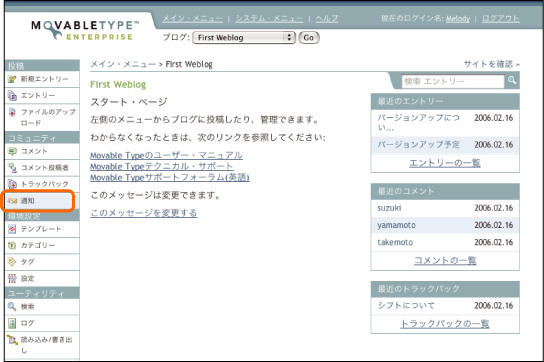Click the yamamoto comment row
544x362 pixels.
445,225
